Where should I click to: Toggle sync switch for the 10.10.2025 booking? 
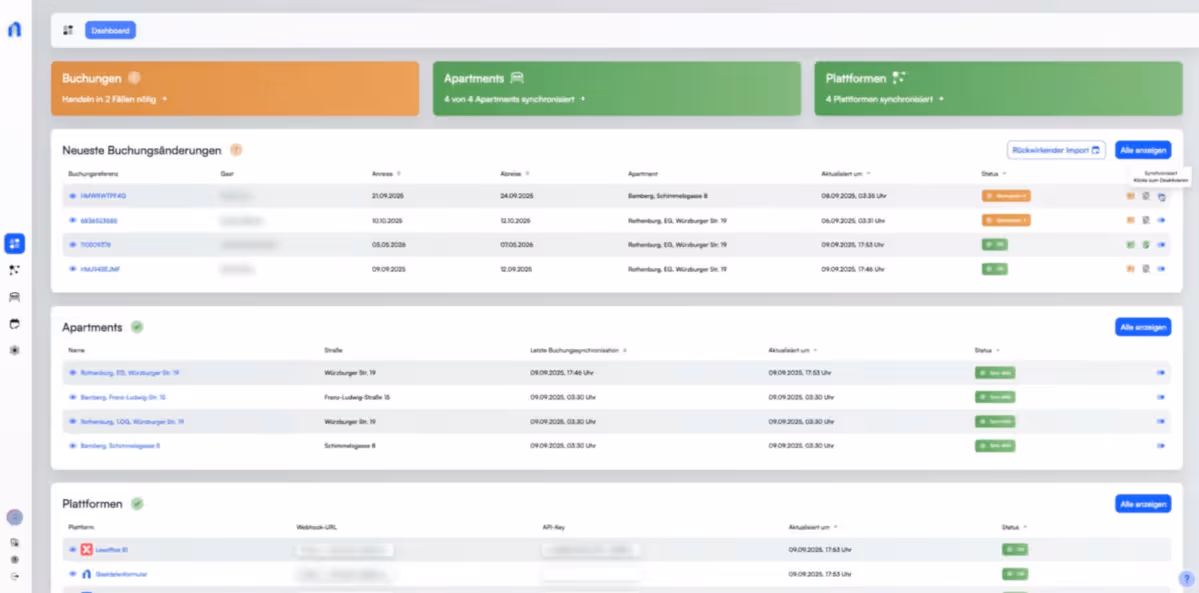1161,220
